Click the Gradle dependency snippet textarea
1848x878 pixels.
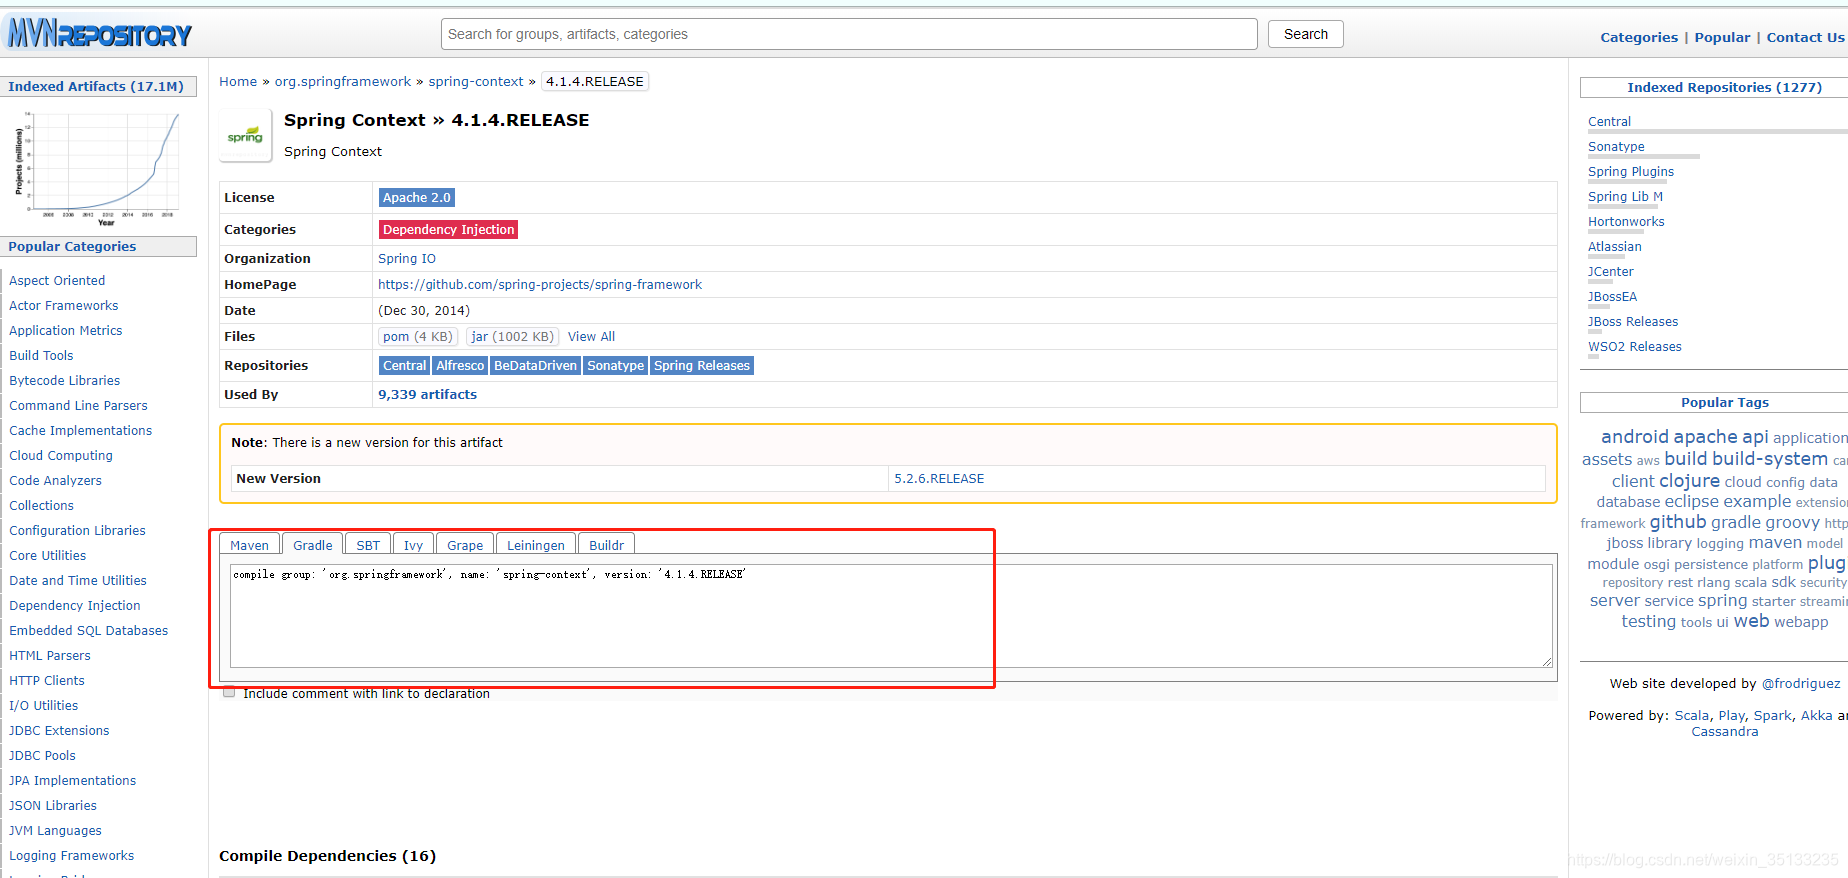point(891,615)
